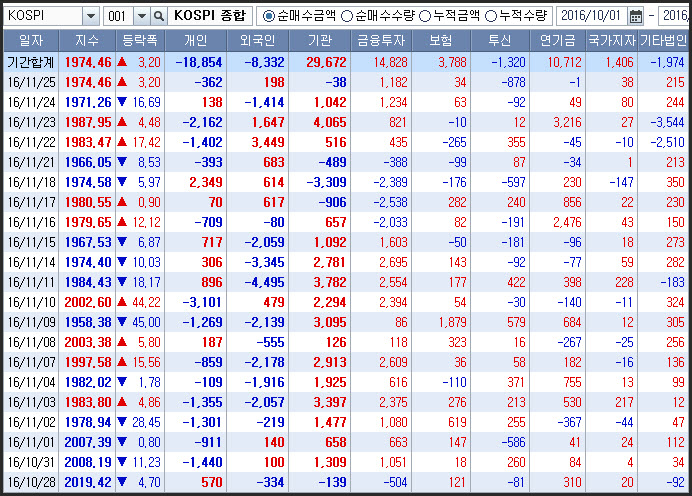Click the up arrow in 기간합계 row
This screenshot has width=692, height=496.
(x=122, y=62)
